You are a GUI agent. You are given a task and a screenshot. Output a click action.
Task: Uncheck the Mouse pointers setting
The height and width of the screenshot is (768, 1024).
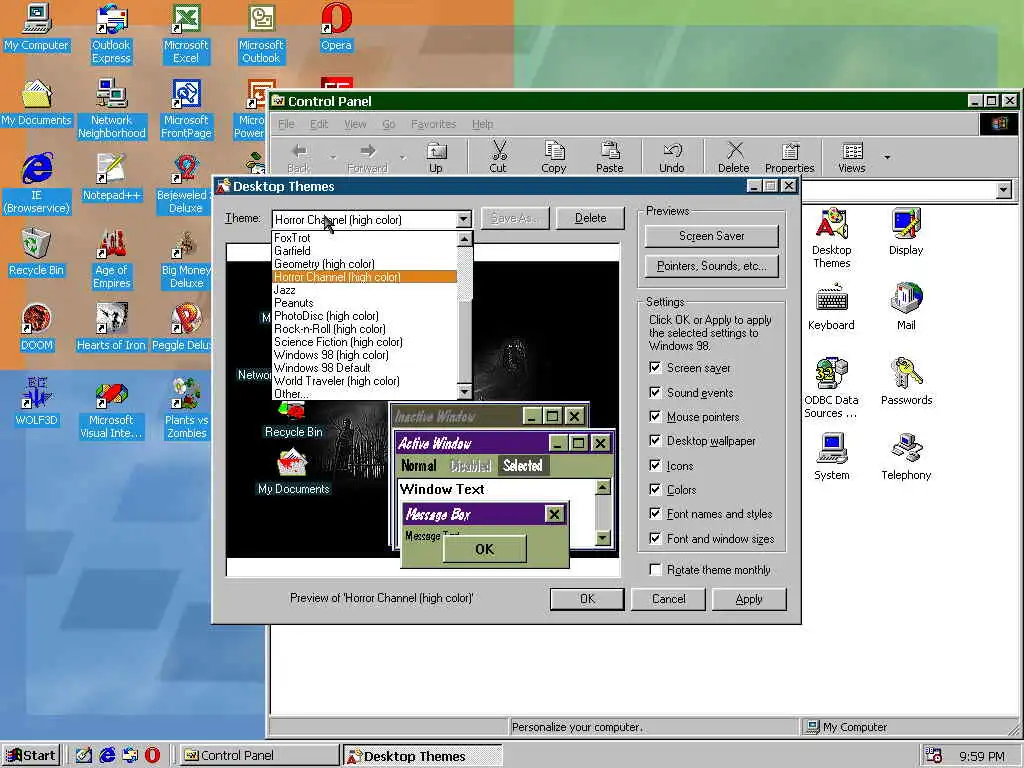click(x=655, y=416)
